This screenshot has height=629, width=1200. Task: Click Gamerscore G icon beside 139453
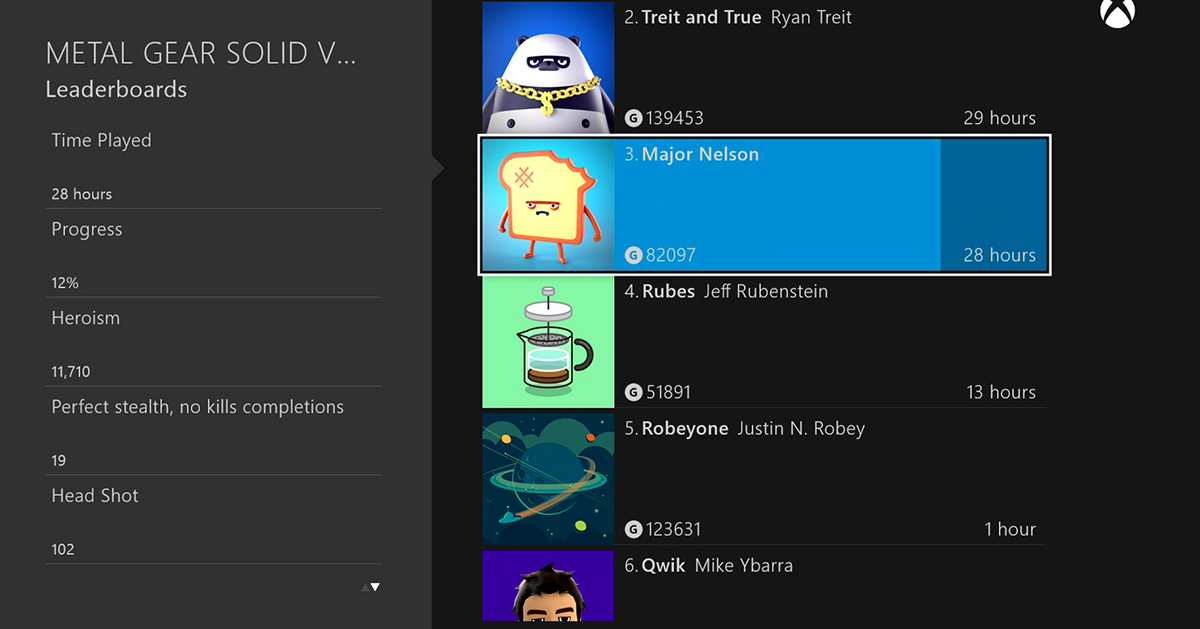coord(633,118)
